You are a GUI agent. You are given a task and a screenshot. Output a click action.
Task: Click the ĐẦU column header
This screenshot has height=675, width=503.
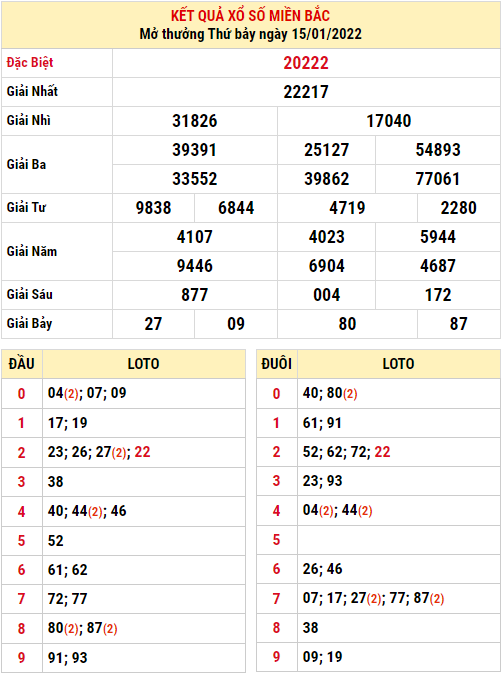tap(22, 364)
